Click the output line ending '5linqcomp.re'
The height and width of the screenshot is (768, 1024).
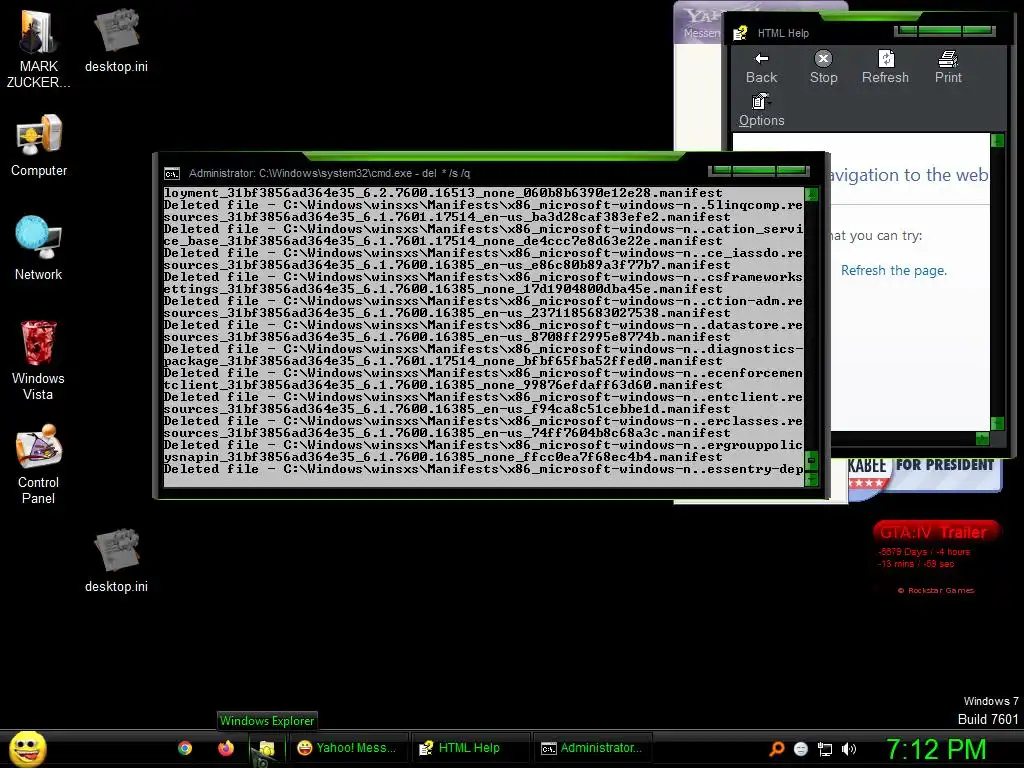pos(483,205)
